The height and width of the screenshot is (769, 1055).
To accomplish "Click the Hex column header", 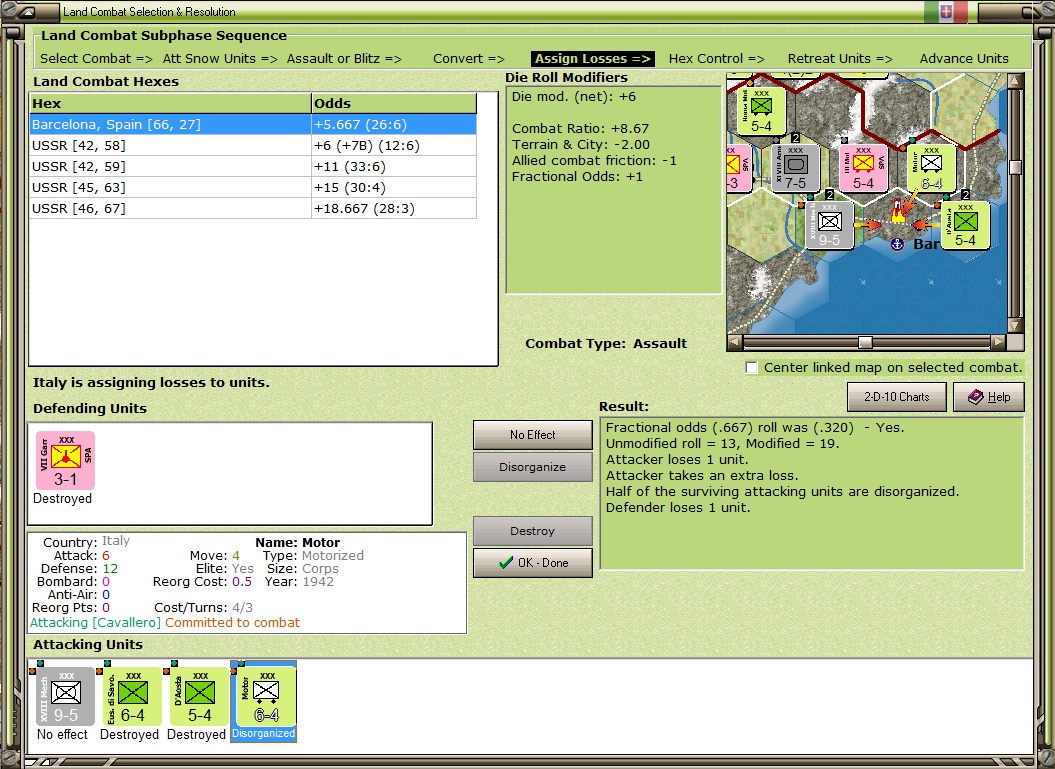I will [170, 104].
